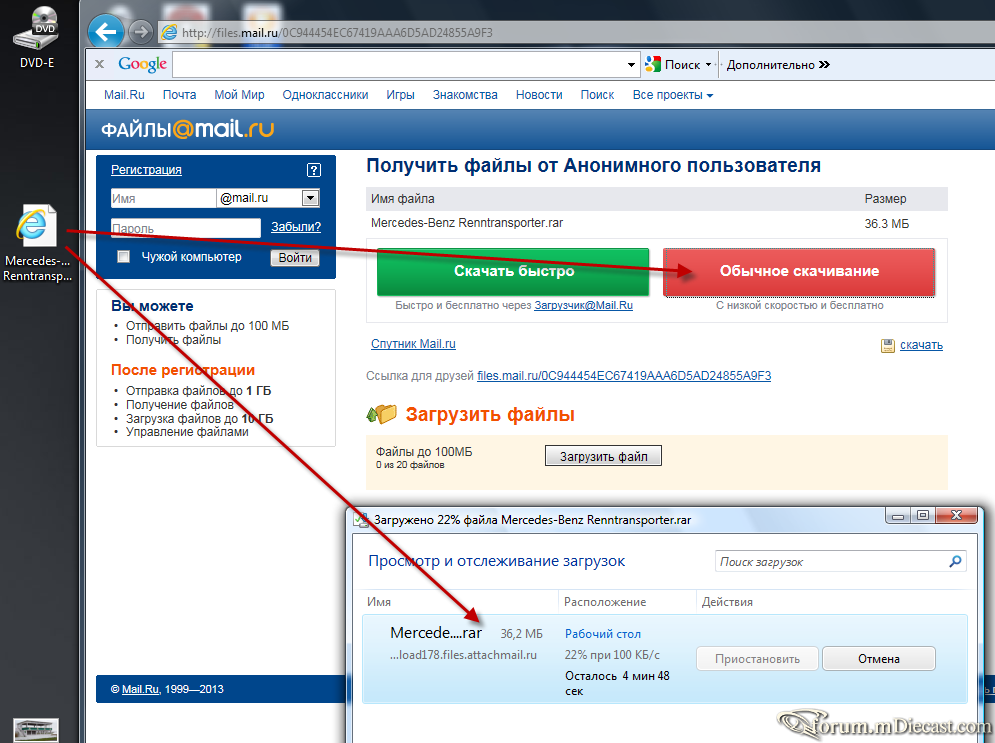Sort downloads by Имя column header
The height and width of the screenshot is (743, 995).
pos(379,602)
